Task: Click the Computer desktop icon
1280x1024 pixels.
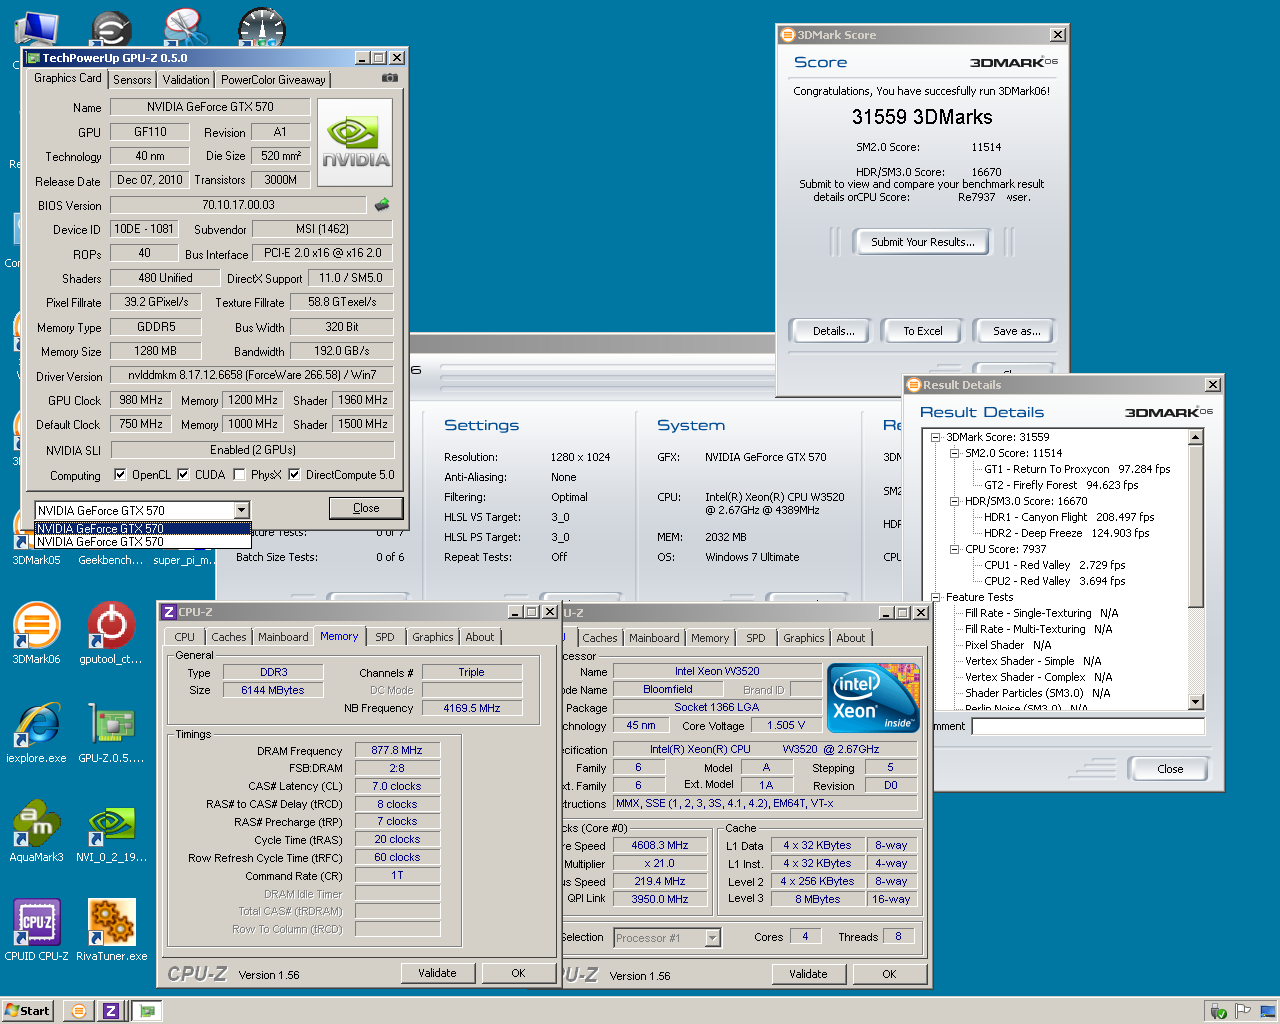Action: 36,30
